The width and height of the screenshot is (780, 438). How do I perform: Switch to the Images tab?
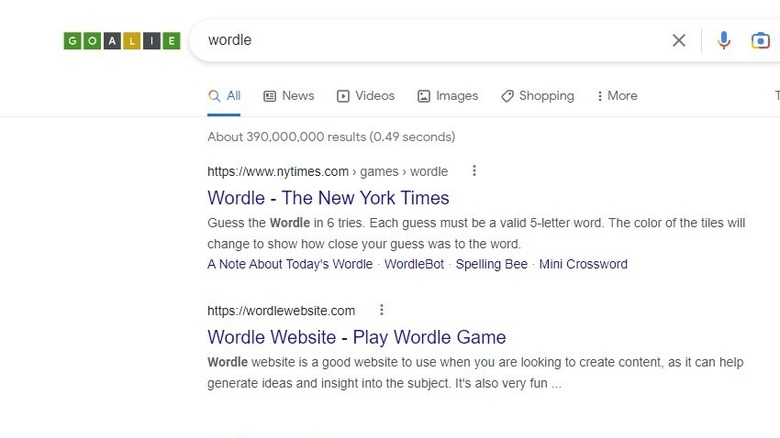pos(447,96)
